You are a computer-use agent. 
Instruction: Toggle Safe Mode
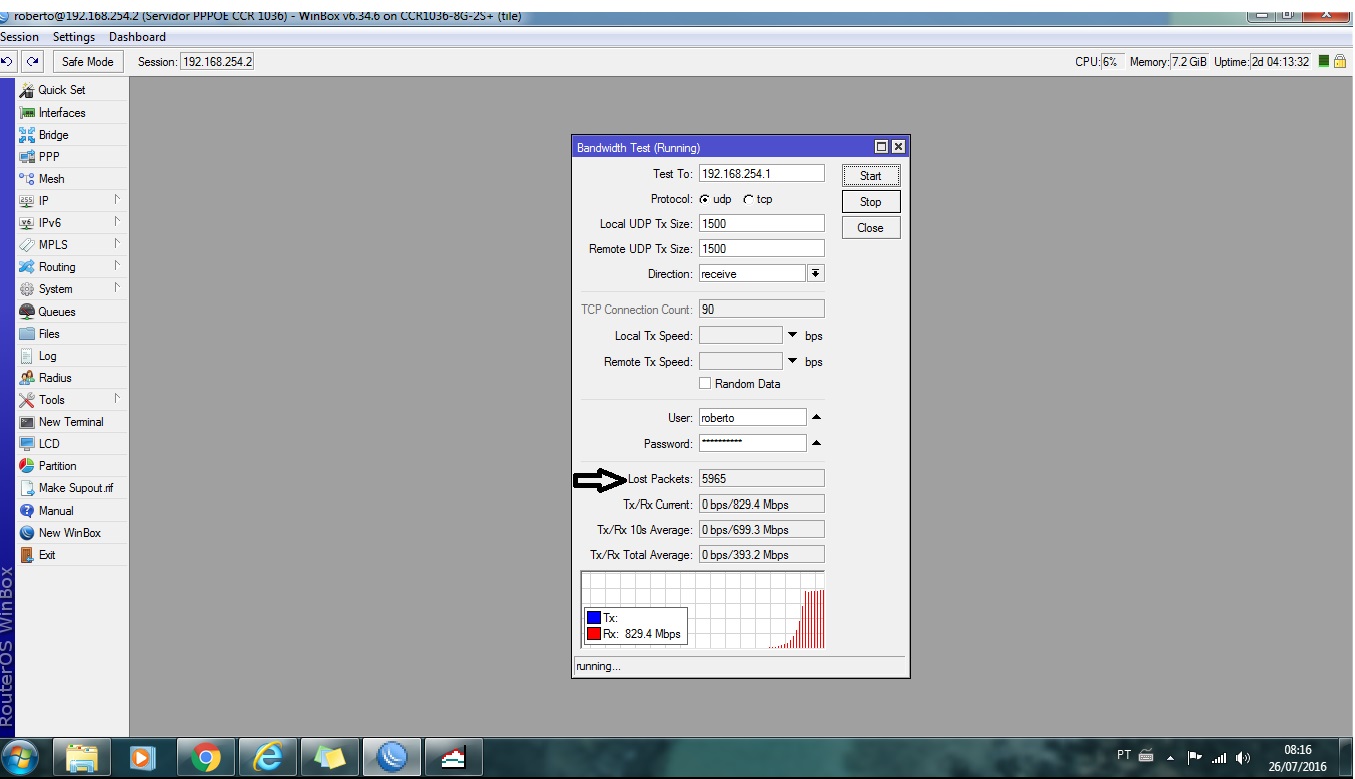tap(88, 62)
